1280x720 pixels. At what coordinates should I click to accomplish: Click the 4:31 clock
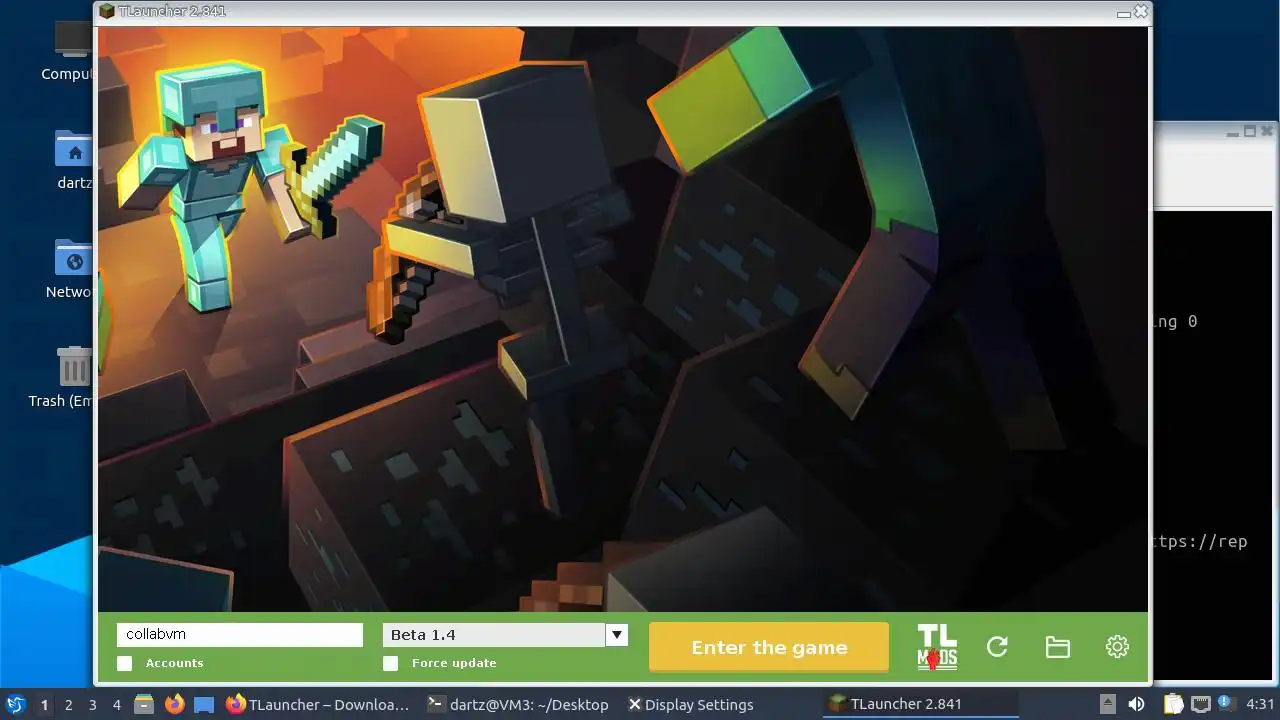1260,704
